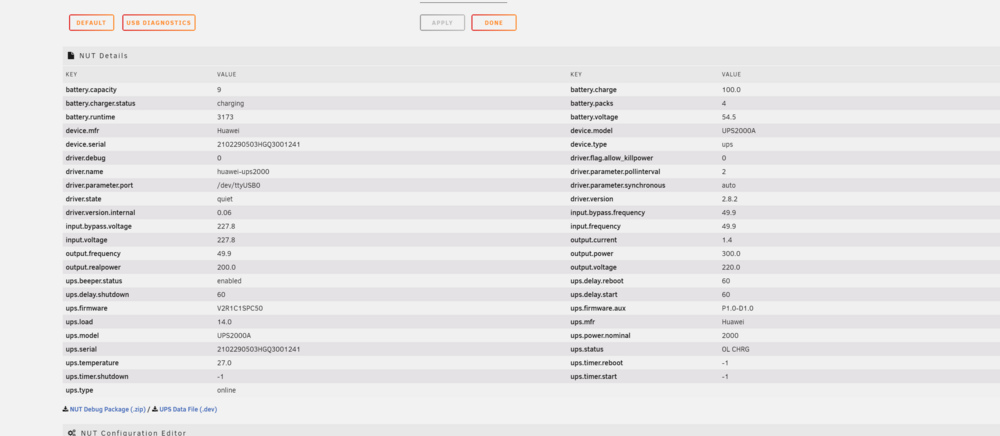Select device.type value ups
Image resolution: width=1000 pixels, height=436 pixels.
point(727,144)
